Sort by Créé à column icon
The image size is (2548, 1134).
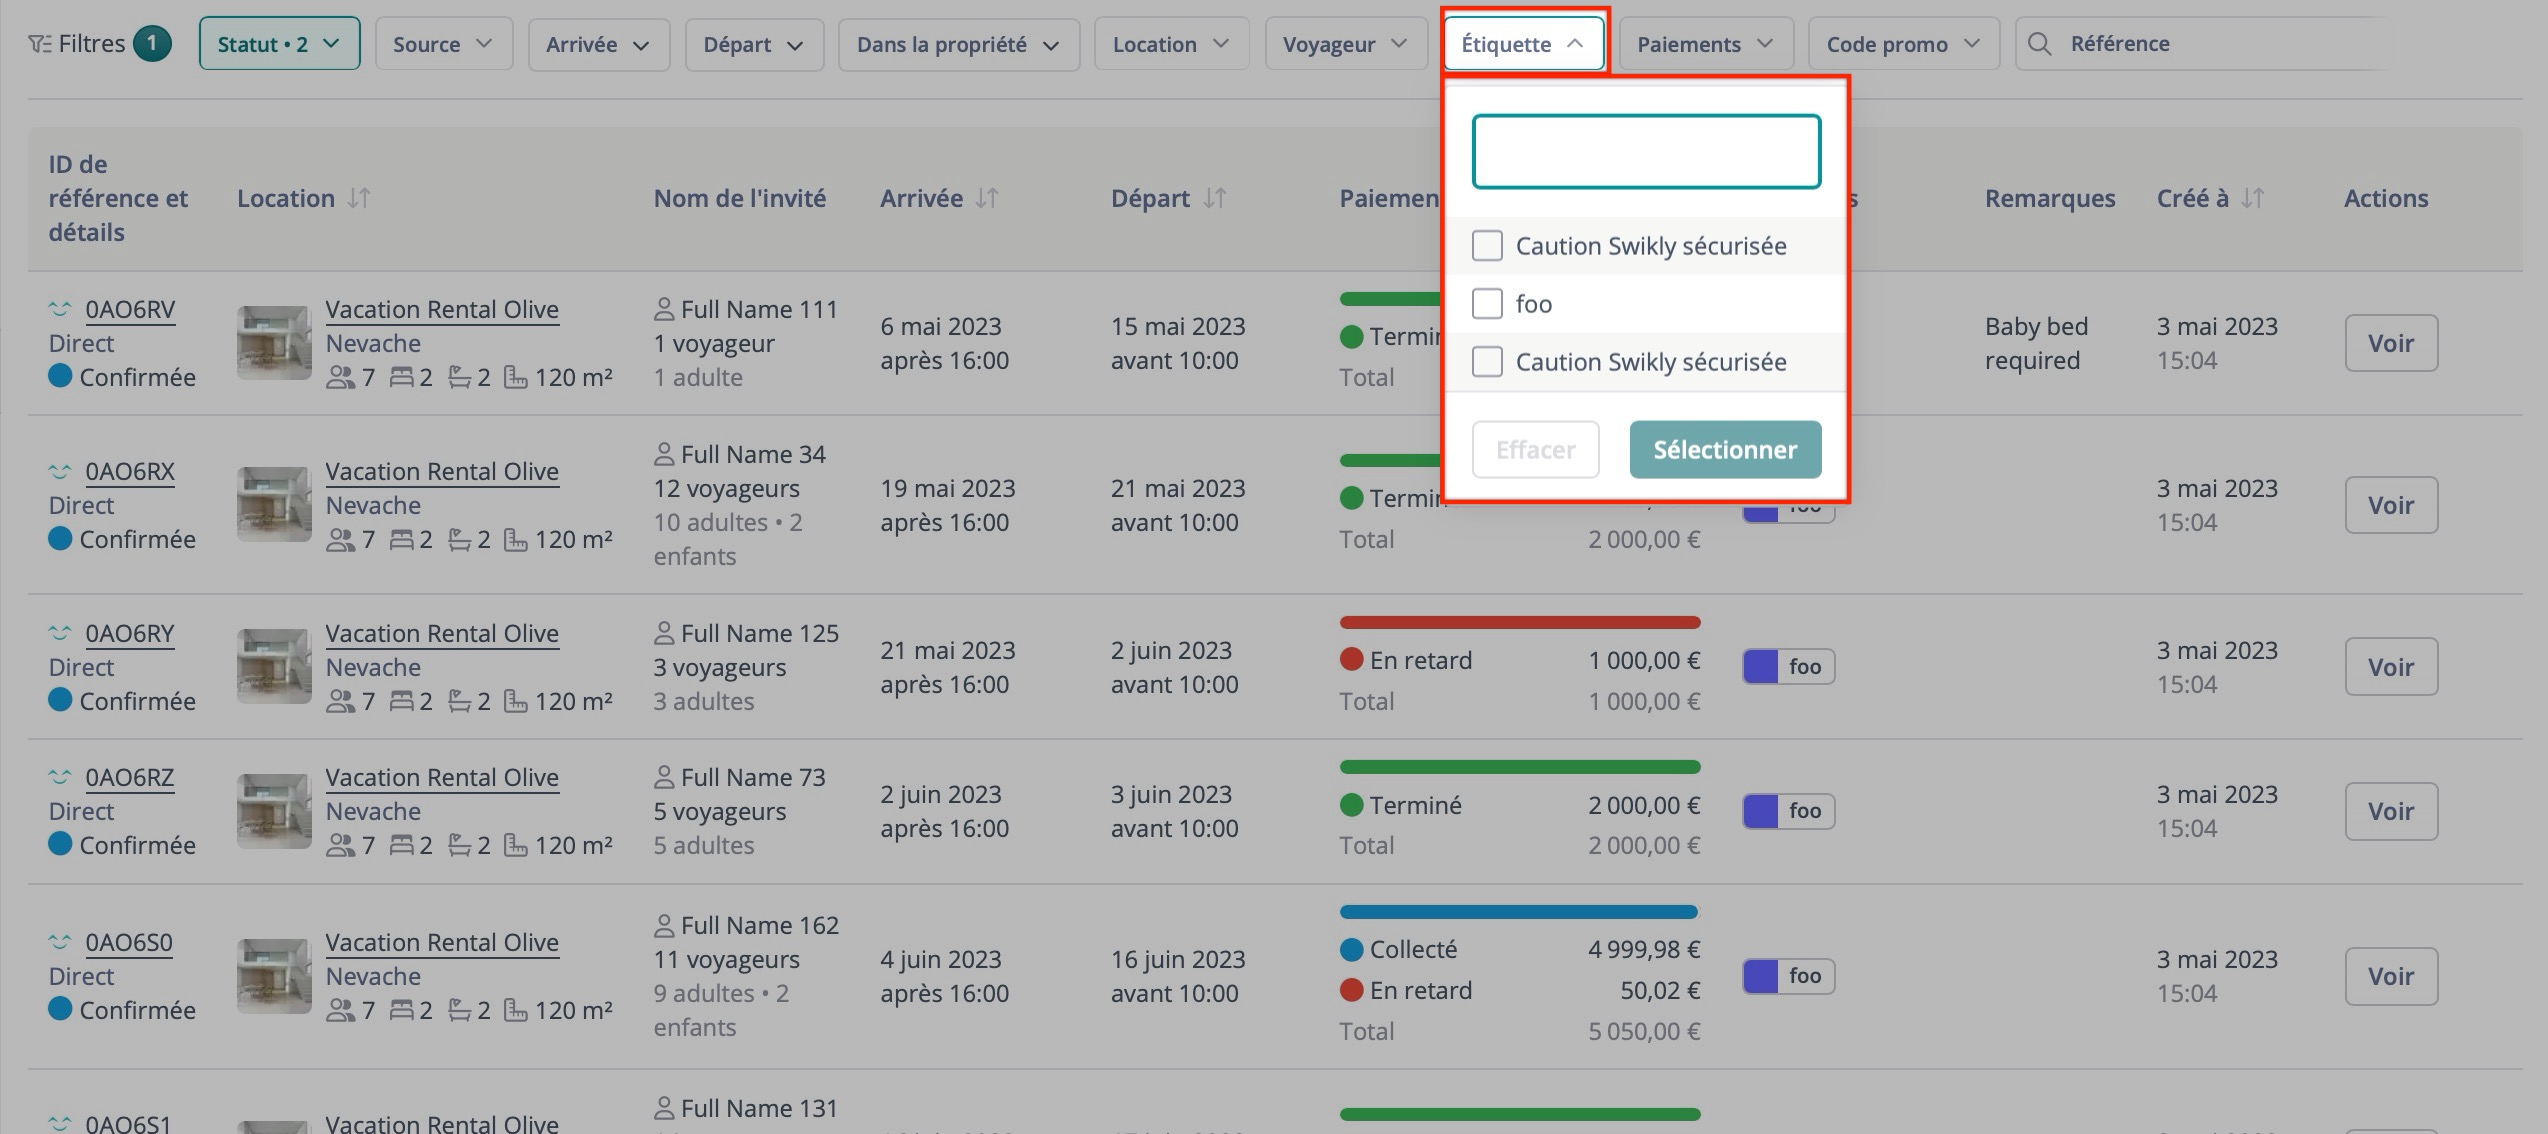click(2252, 198)
